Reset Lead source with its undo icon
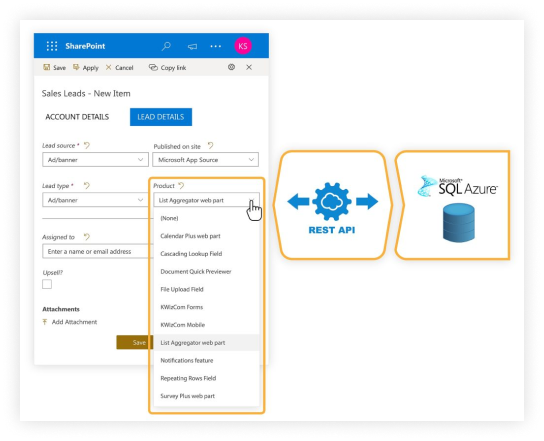Viewport: 544px width, 441px height. pyautogui.click(x=87, y=145)
